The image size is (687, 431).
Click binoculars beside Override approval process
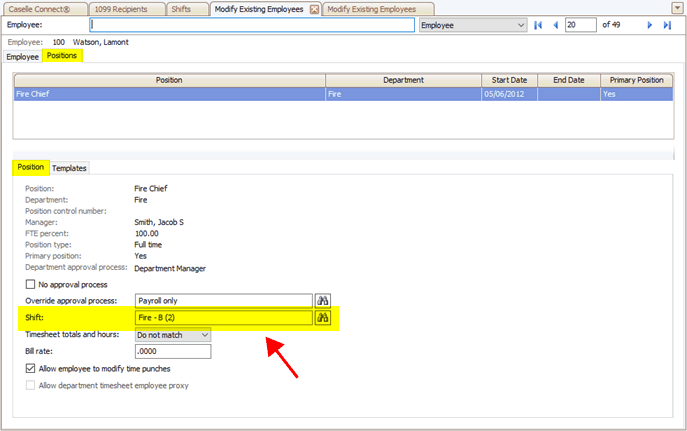(x=323, y=300)
